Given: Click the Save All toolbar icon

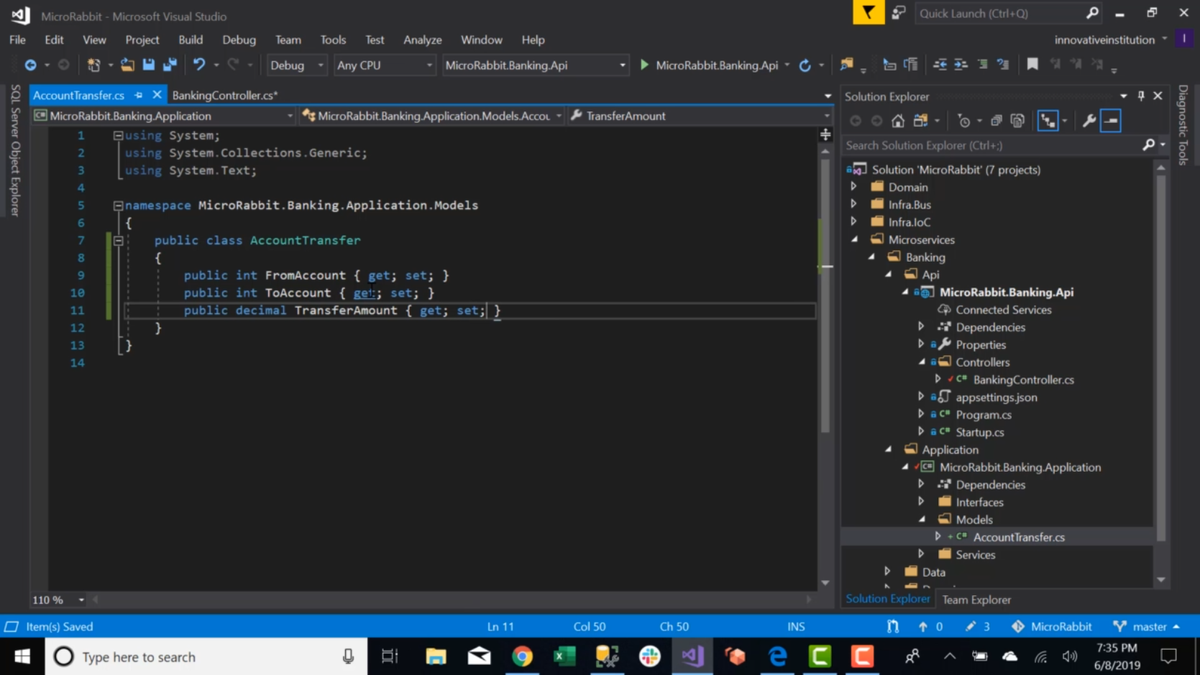Looking at the screenshot, I should 170,65.
